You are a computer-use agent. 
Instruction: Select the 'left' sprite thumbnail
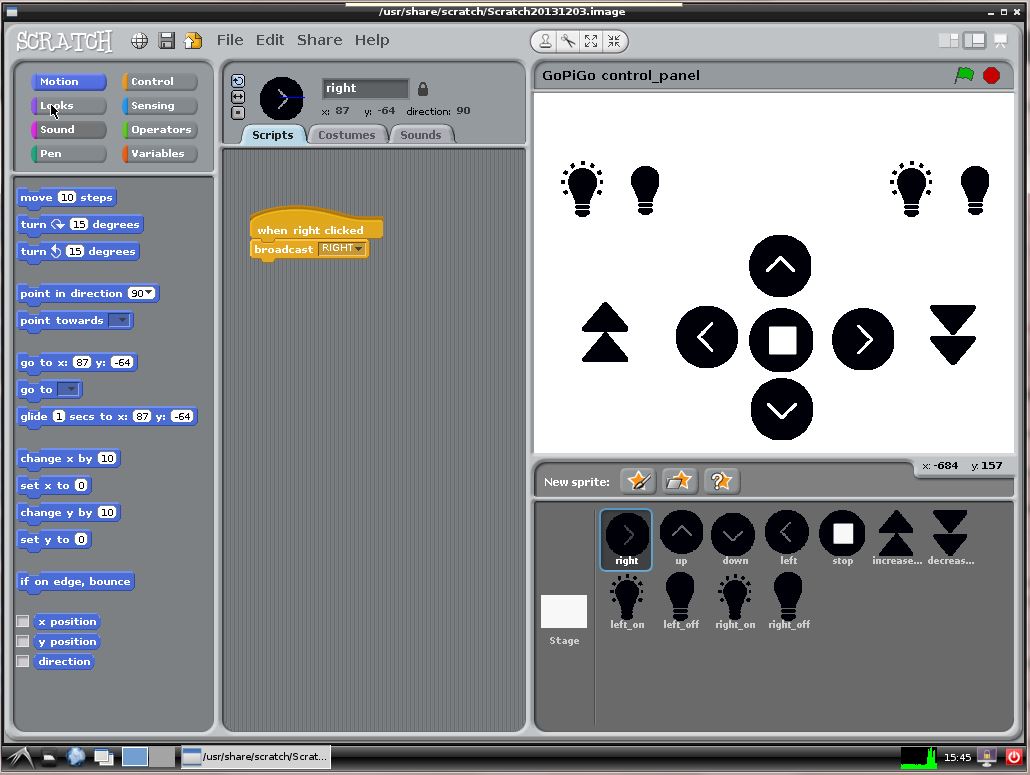point(788,538)
